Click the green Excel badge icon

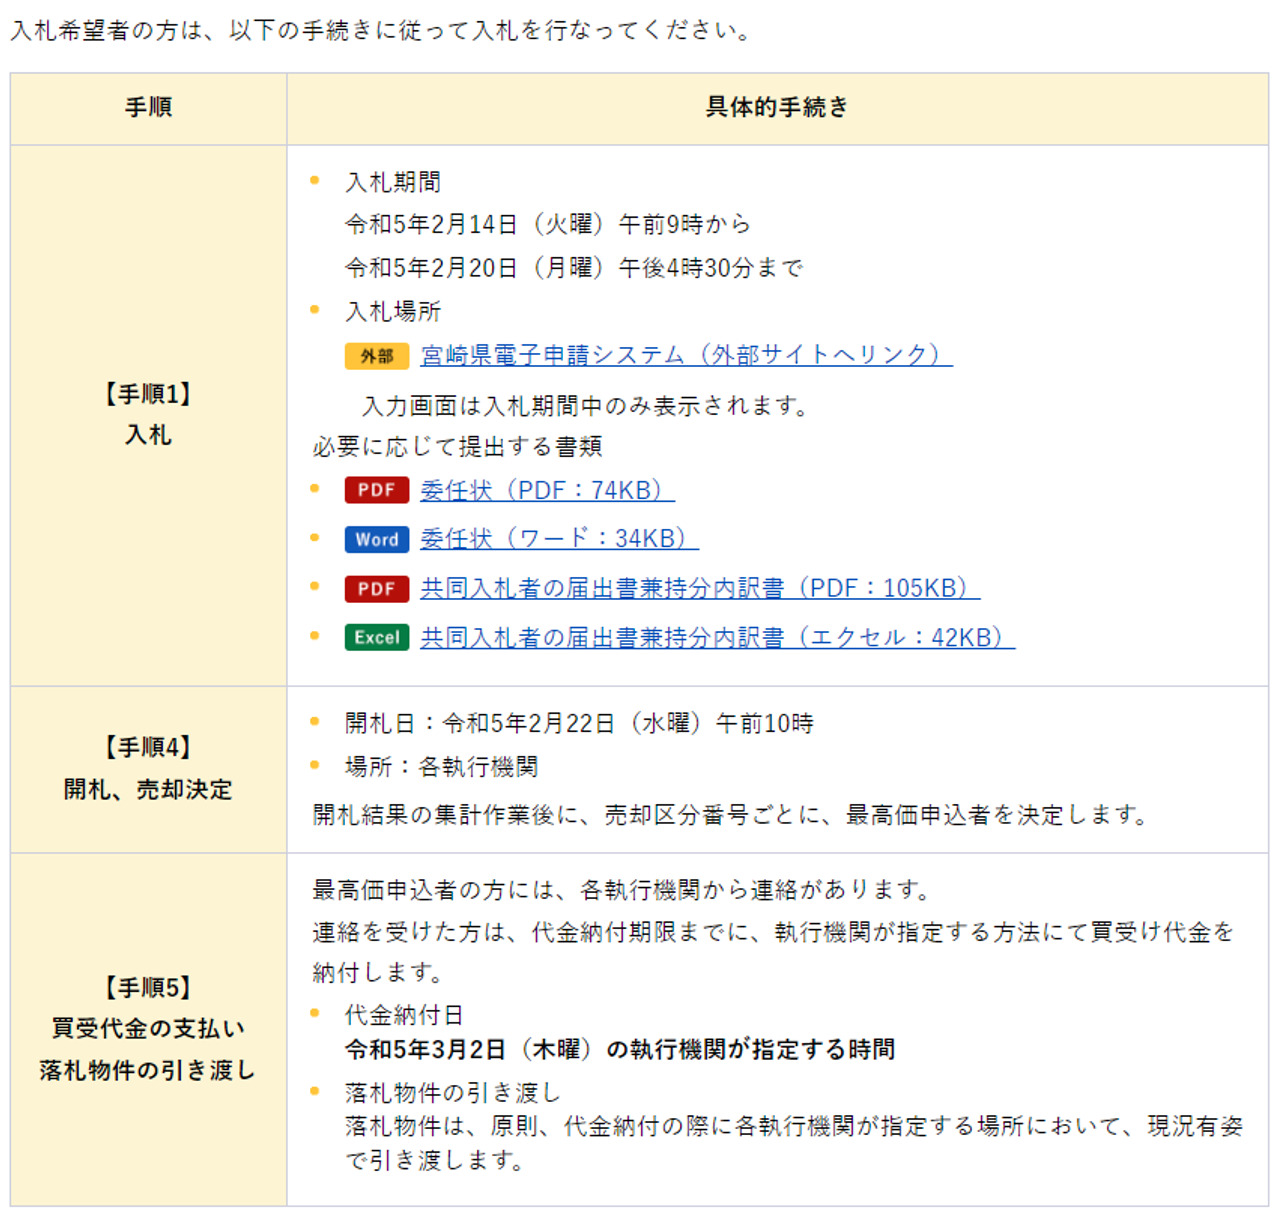(376, 638)
